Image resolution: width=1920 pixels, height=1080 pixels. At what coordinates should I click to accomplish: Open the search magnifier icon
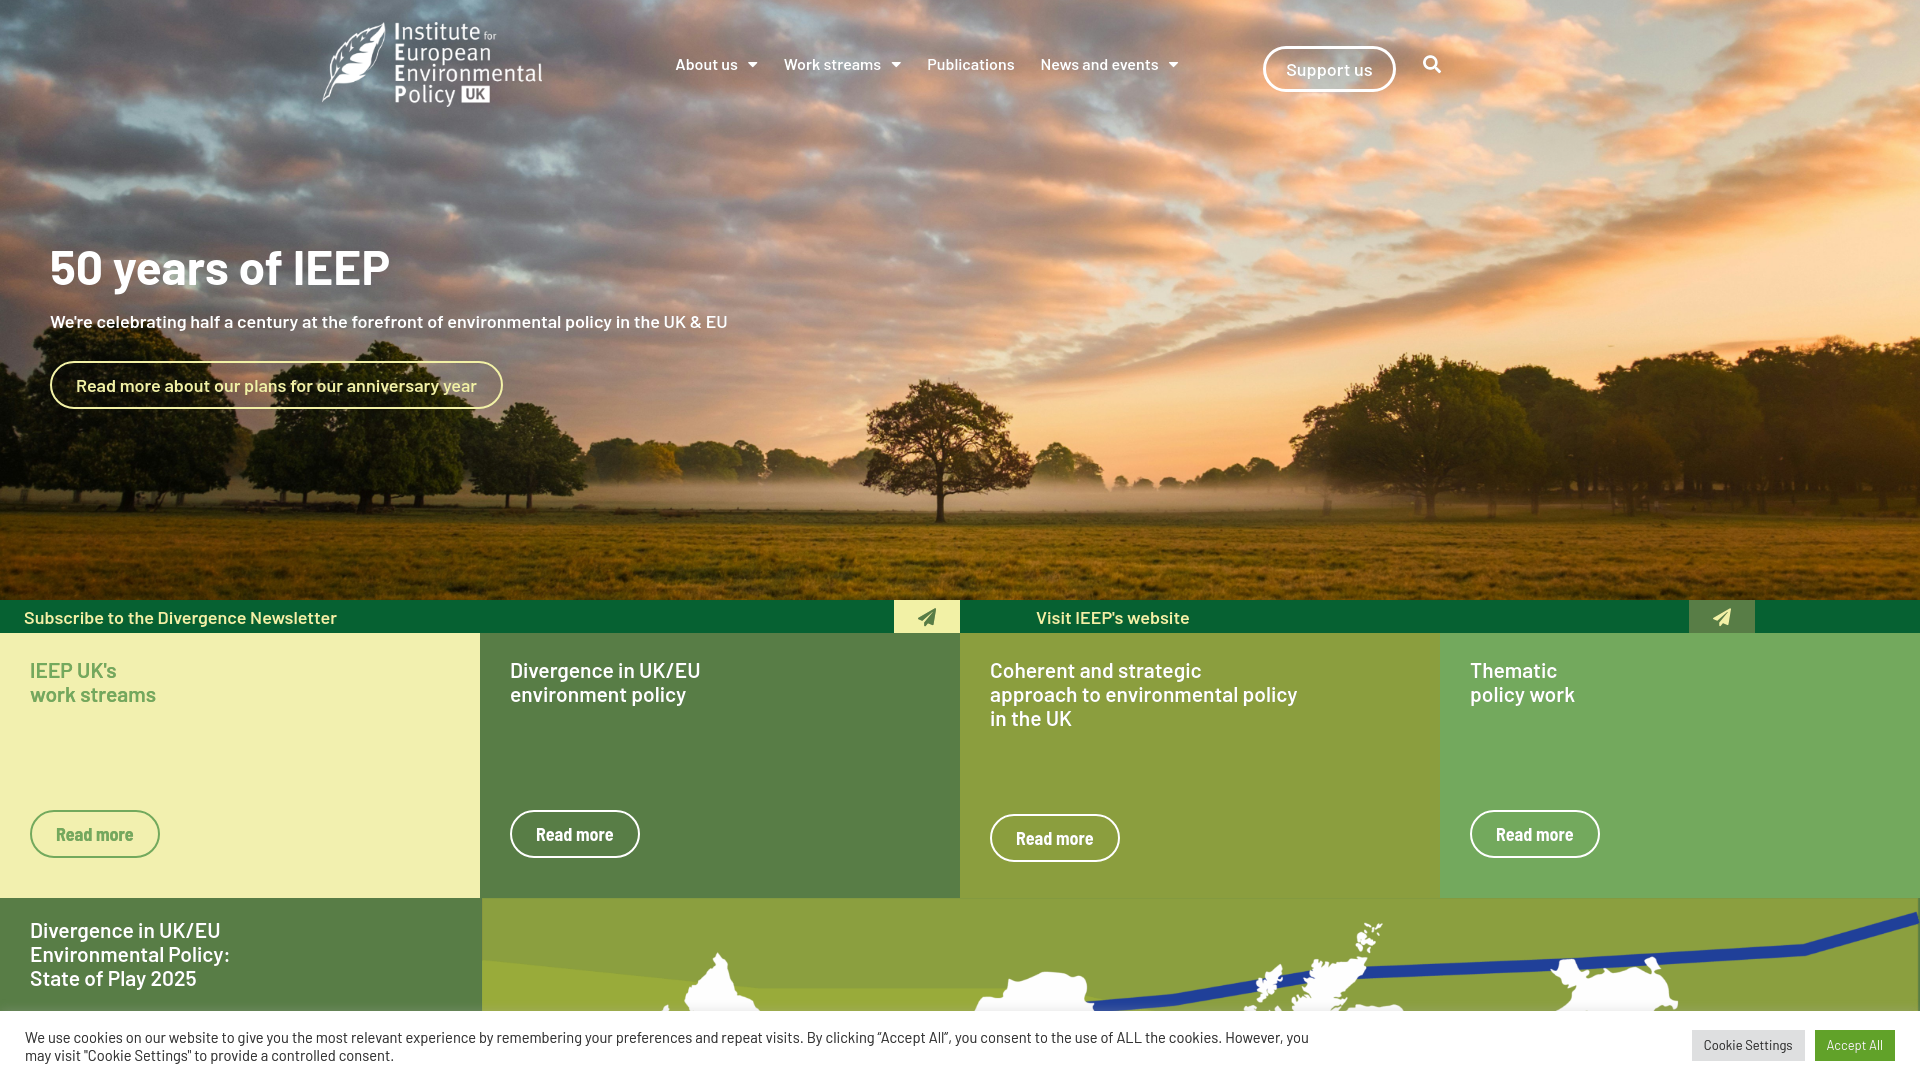point(1432,65)
